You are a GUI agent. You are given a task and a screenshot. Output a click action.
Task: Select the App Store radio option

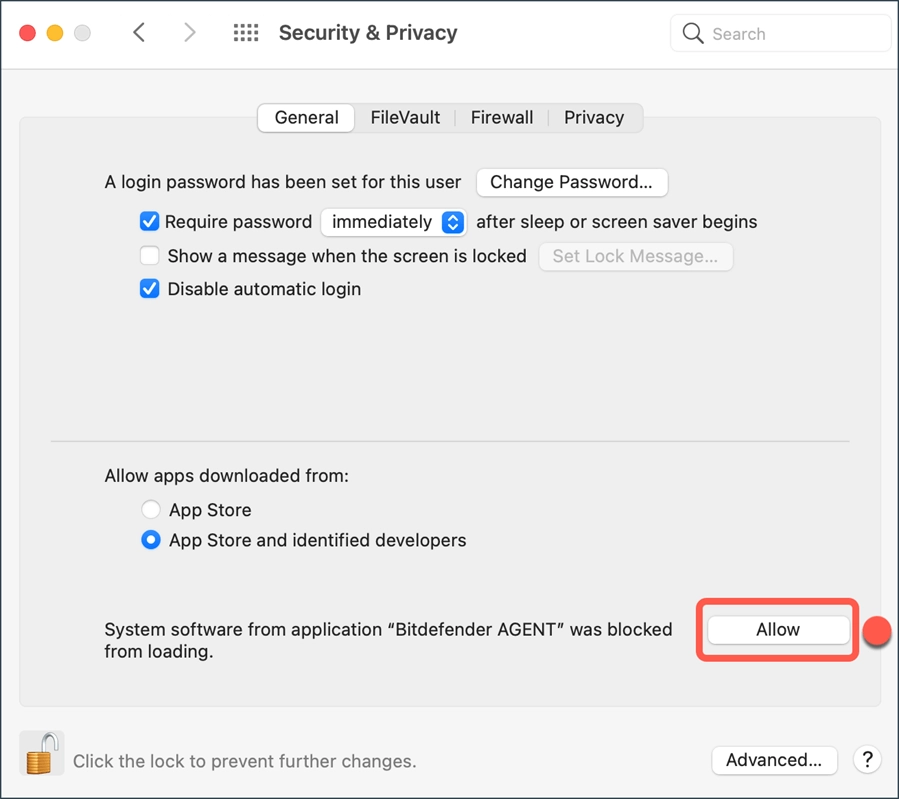tap(151, 510)
